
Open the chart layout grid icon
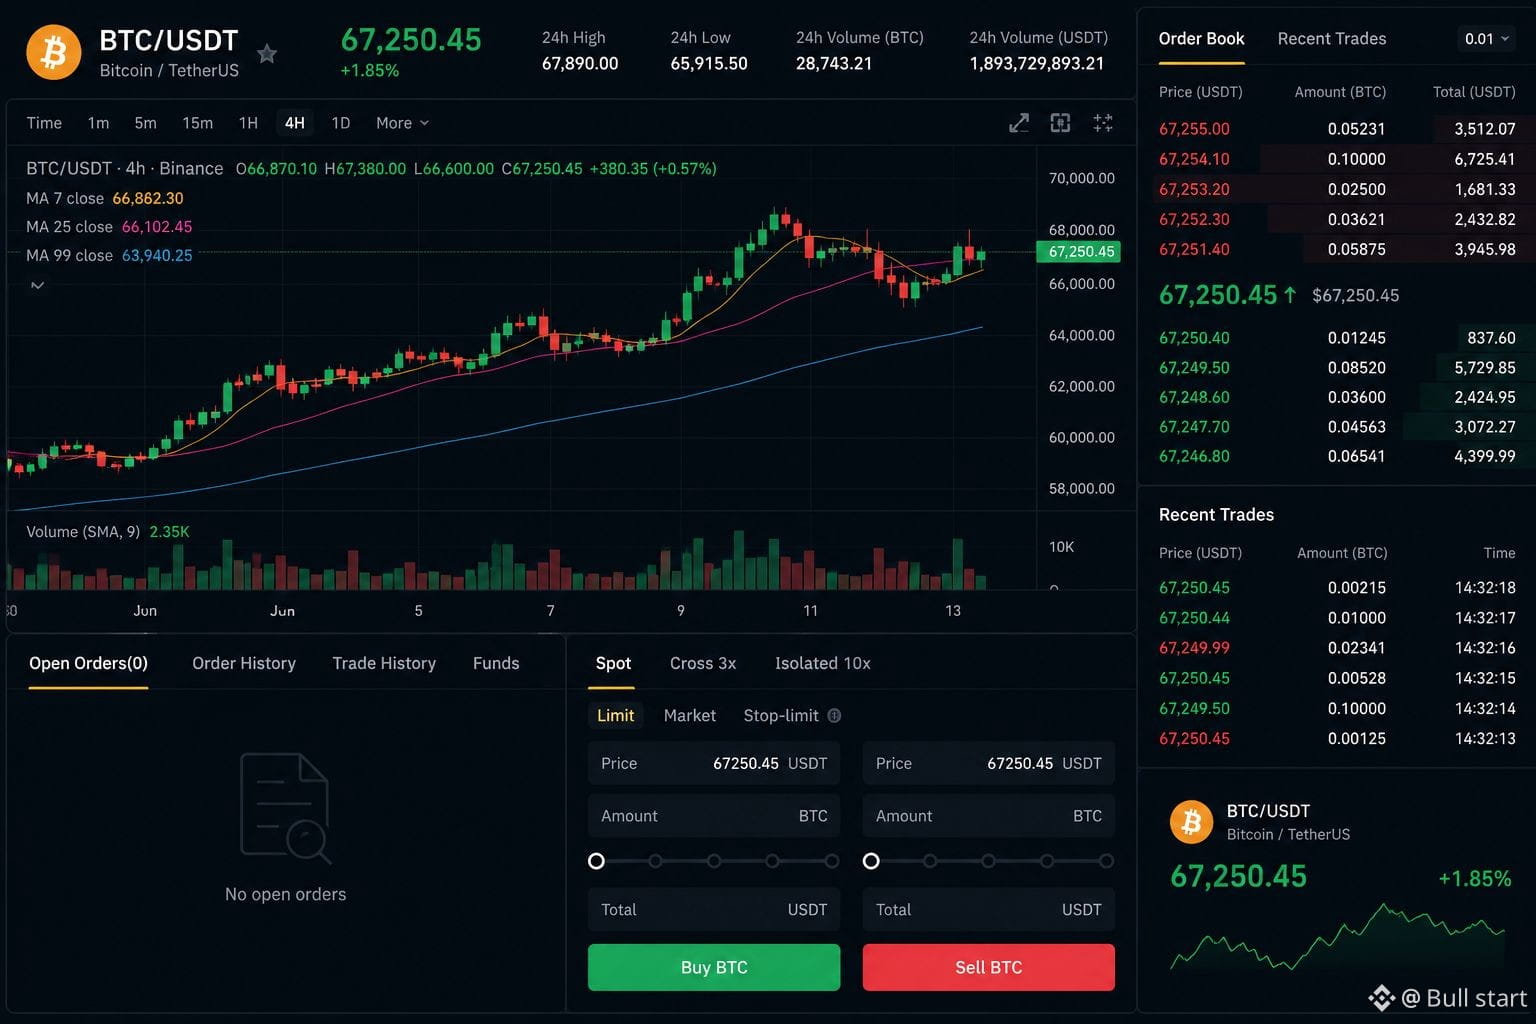click(x=1103, y=123)
